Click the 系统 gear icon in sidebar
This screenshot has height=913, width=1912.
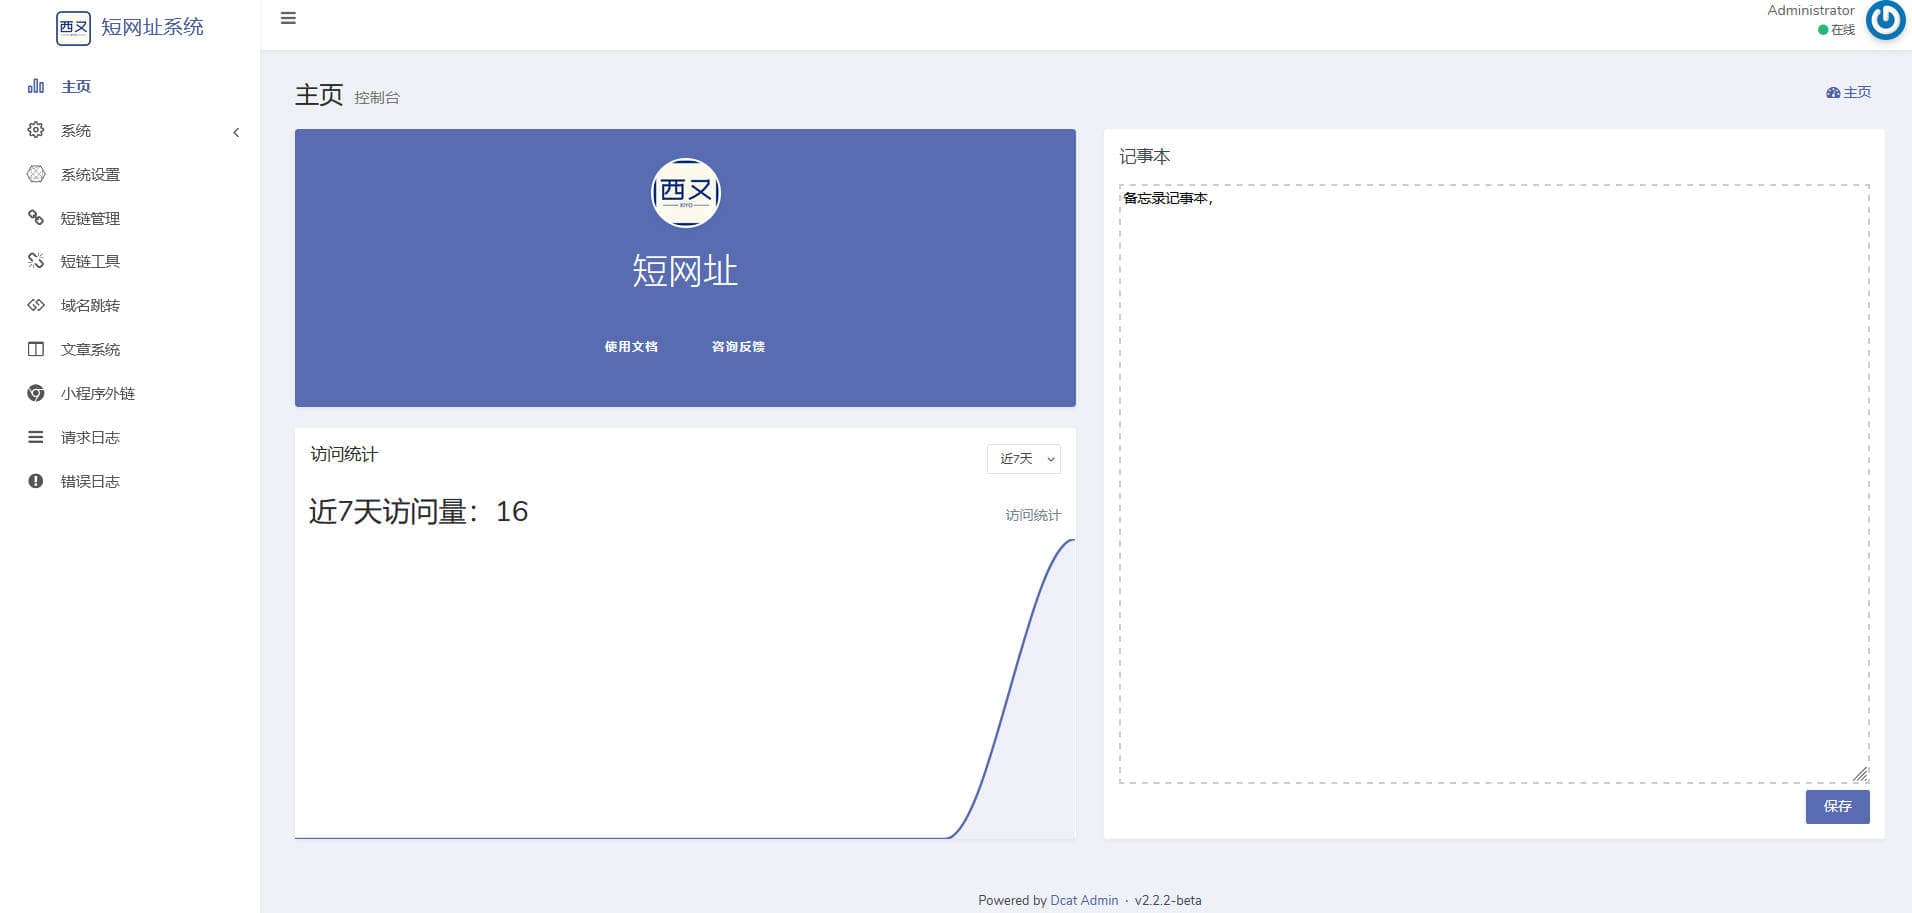(36, 130)
